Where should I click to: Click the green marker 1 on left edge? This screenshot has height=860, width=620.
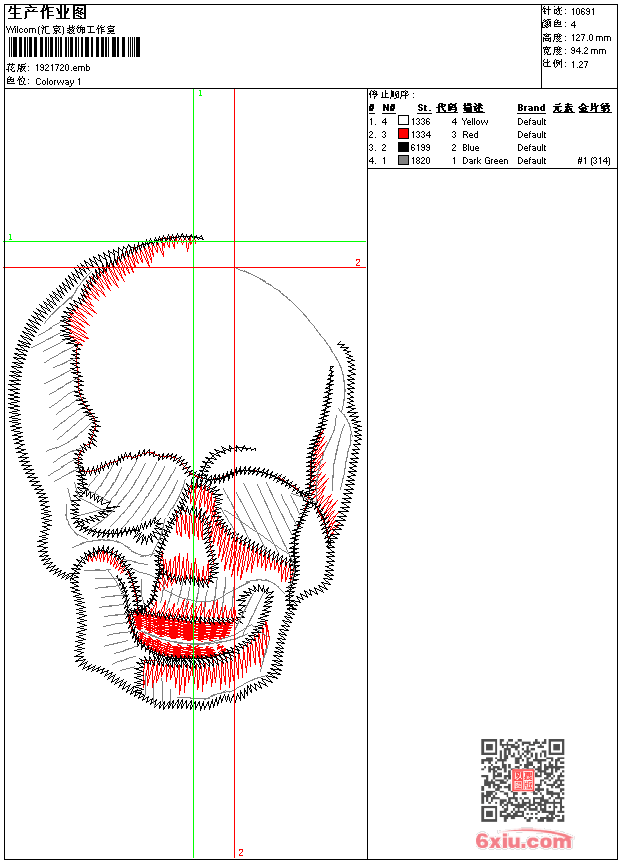pyautogui.click(x=10, y=237)
